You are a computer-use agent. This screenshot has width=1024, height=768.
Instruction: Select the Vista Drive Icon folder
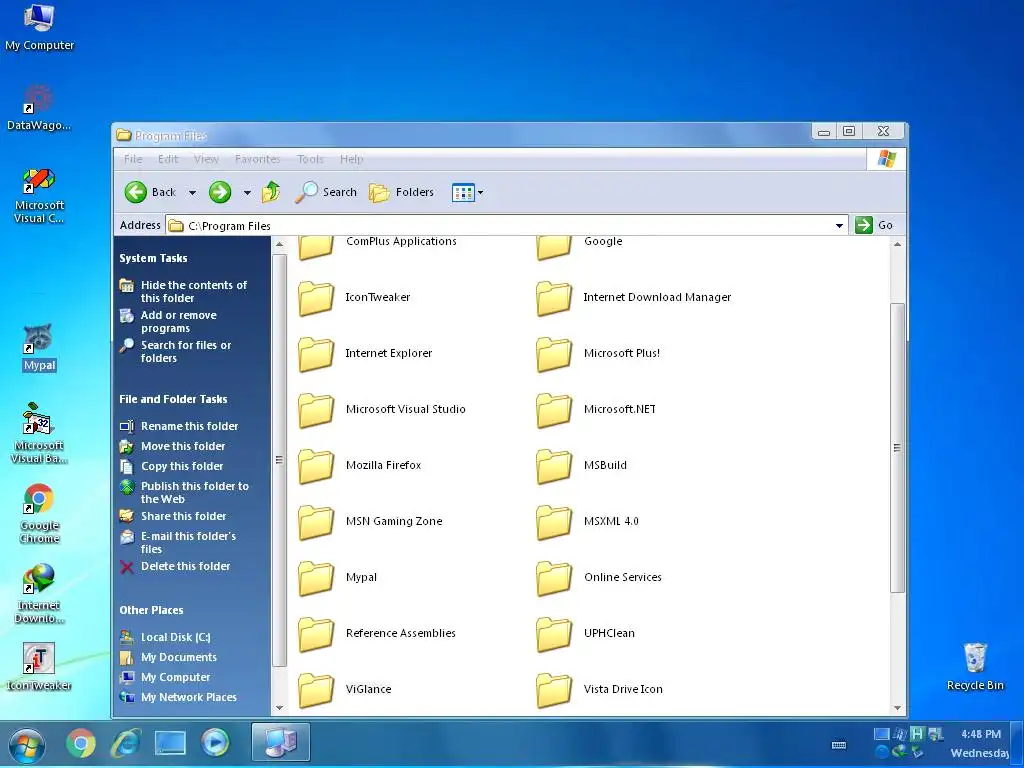point(600,690)
